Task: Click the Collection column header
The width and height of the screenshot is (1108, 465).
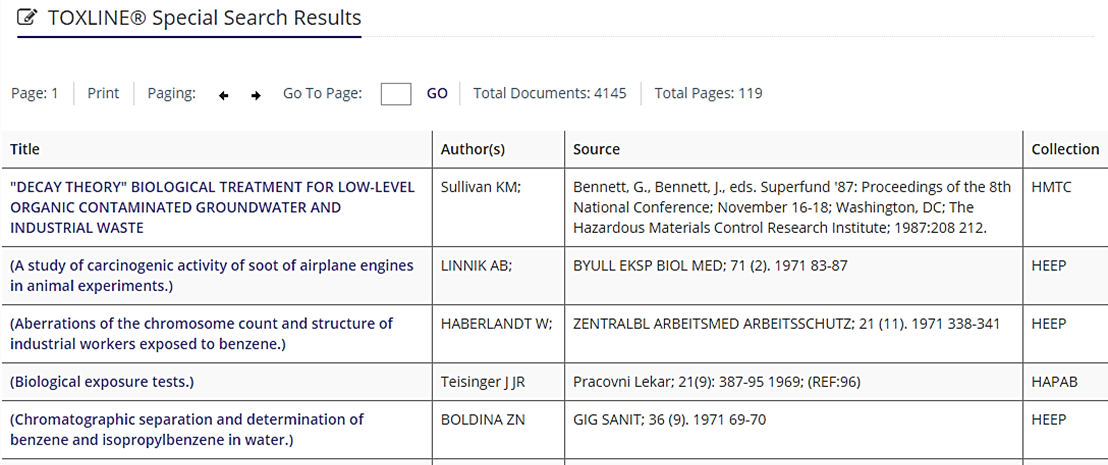Action: coord(1065,149)
